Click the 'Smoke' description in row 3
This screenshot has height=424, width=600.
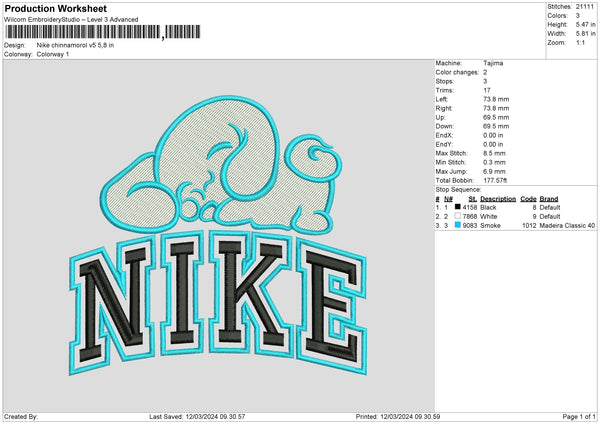click(x=490, y=226)
